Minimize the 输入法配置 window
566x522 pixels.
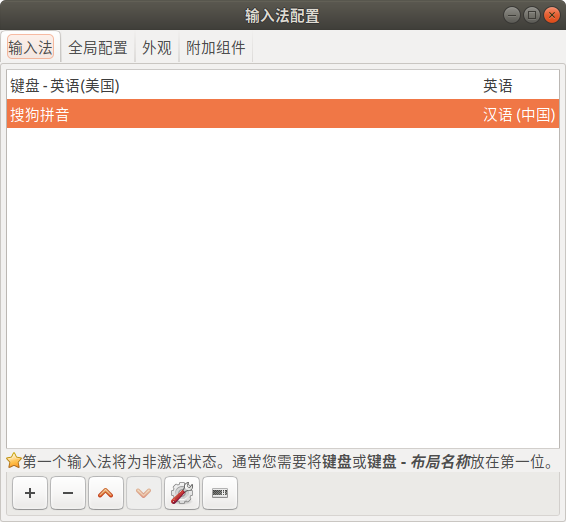pyautogui.click(x=511, y=15)
